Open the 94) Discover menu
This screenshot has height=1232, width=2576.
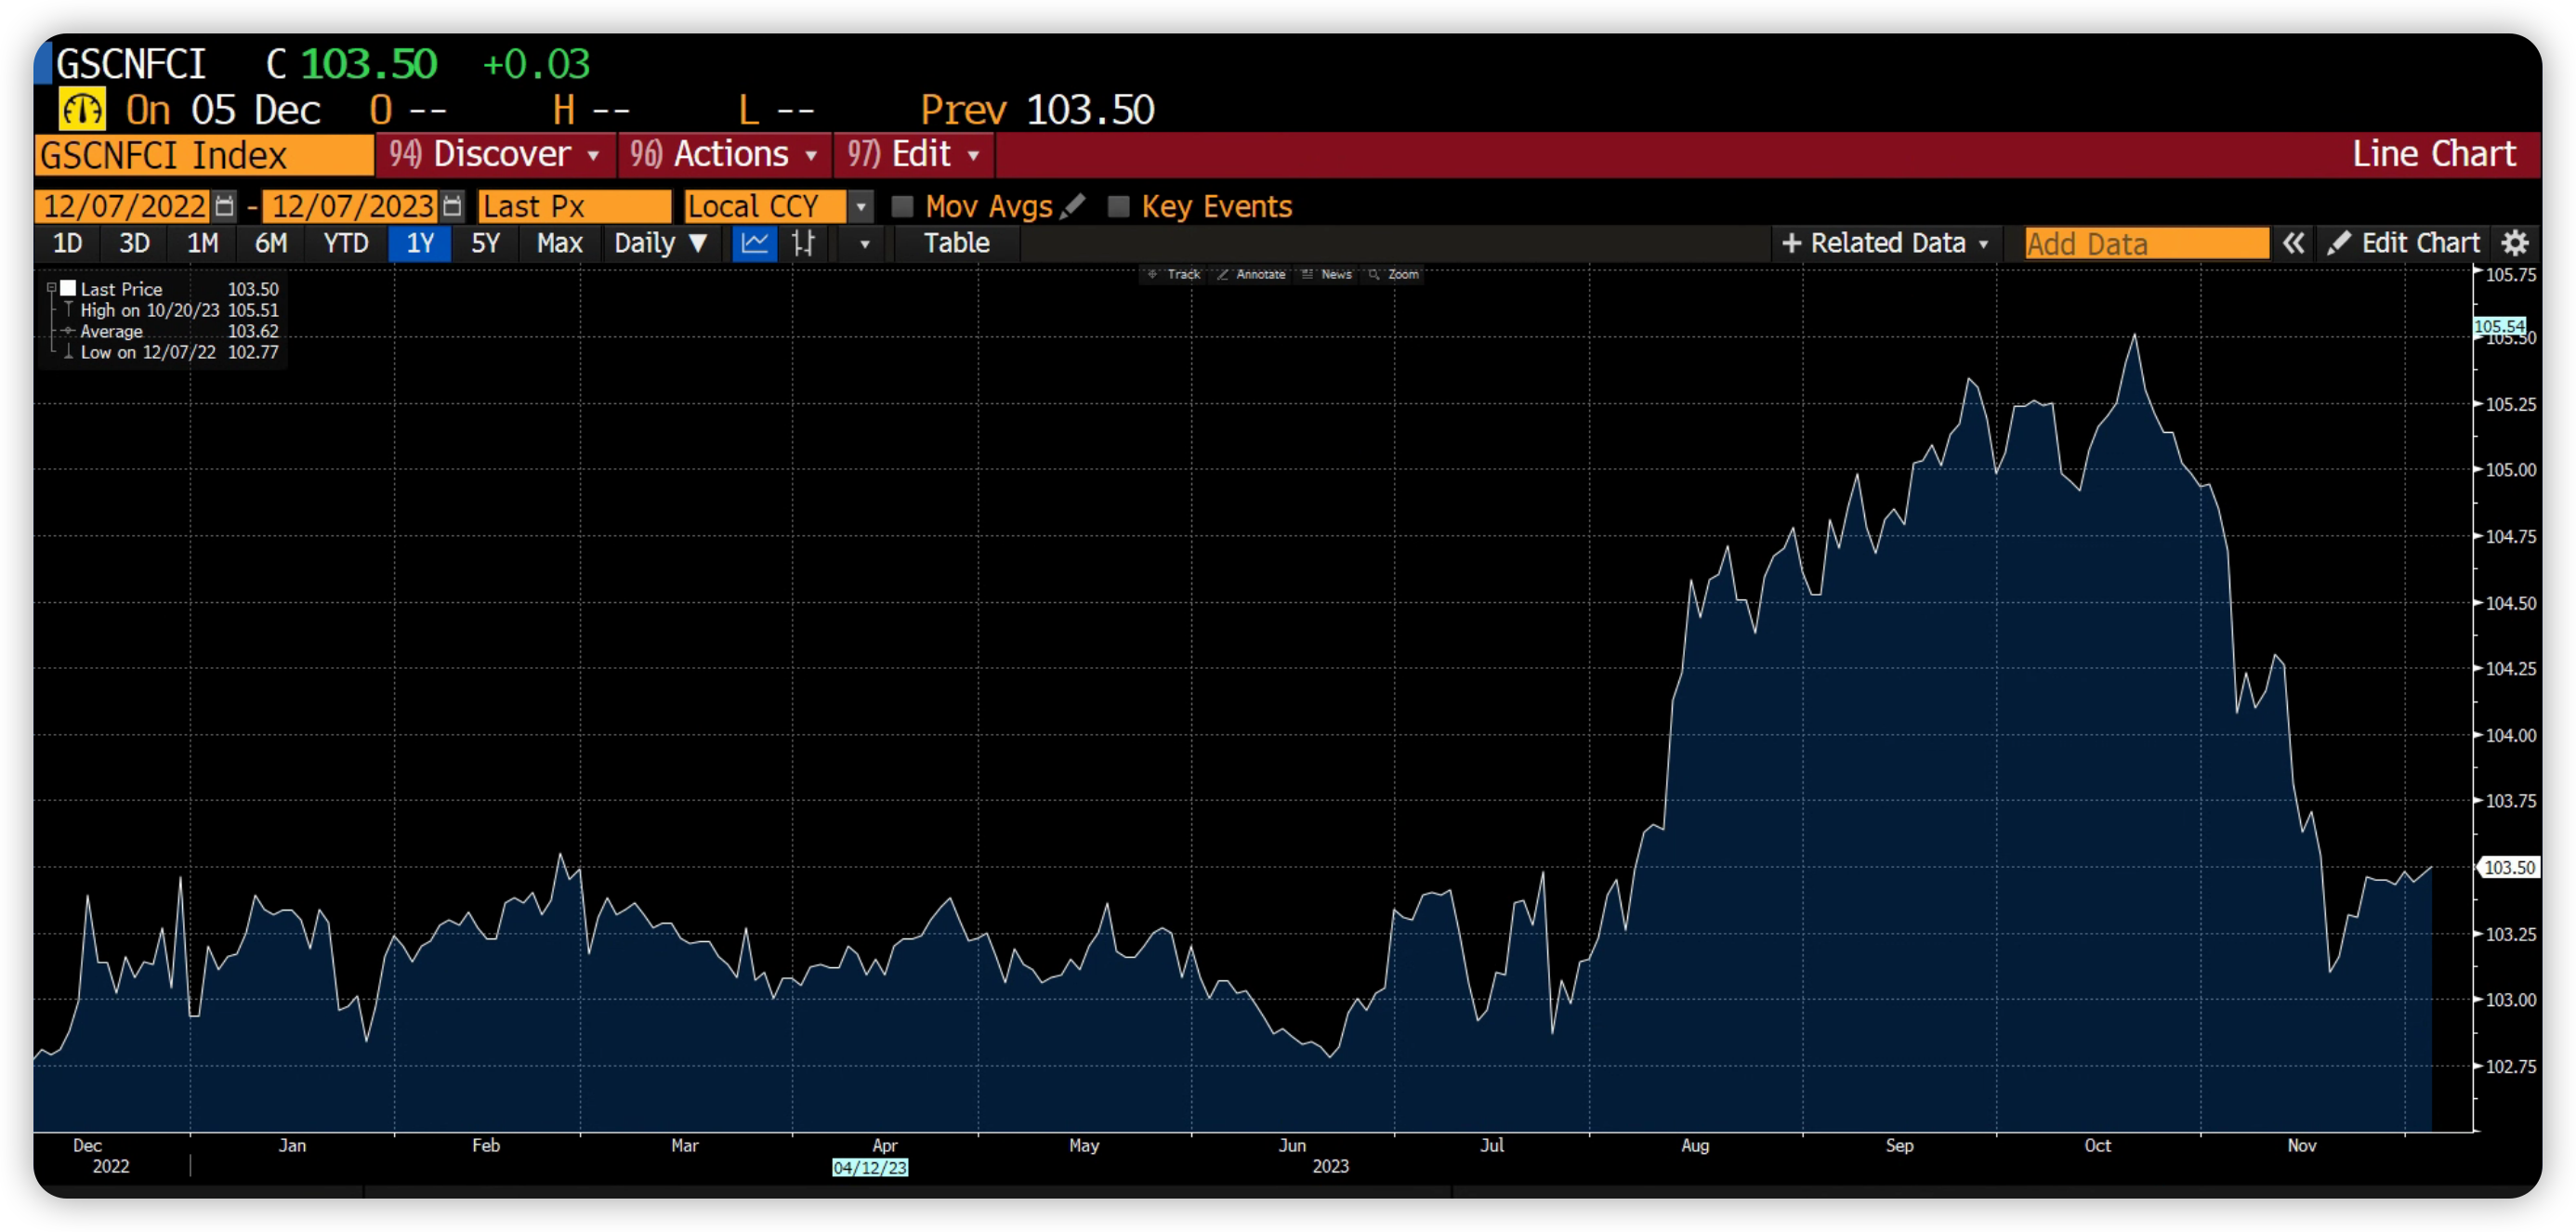pyautogui.click(x=495, y=154)
